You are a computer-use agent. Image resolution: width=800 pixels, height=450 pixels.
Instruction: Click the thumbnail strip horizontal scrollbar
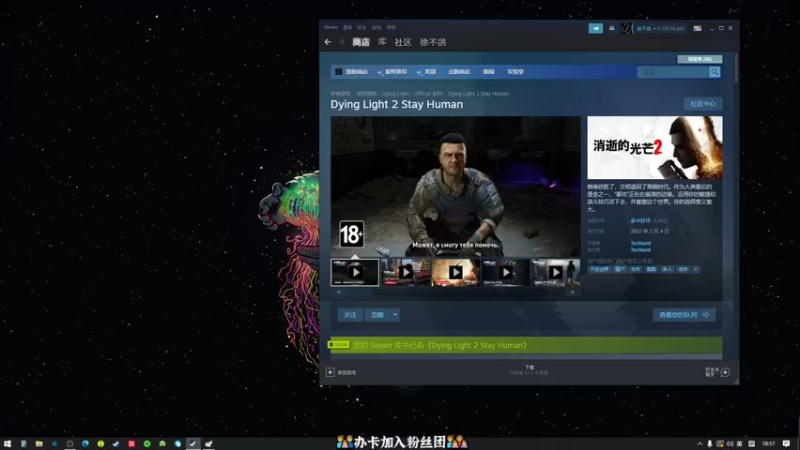pos(455,292)
